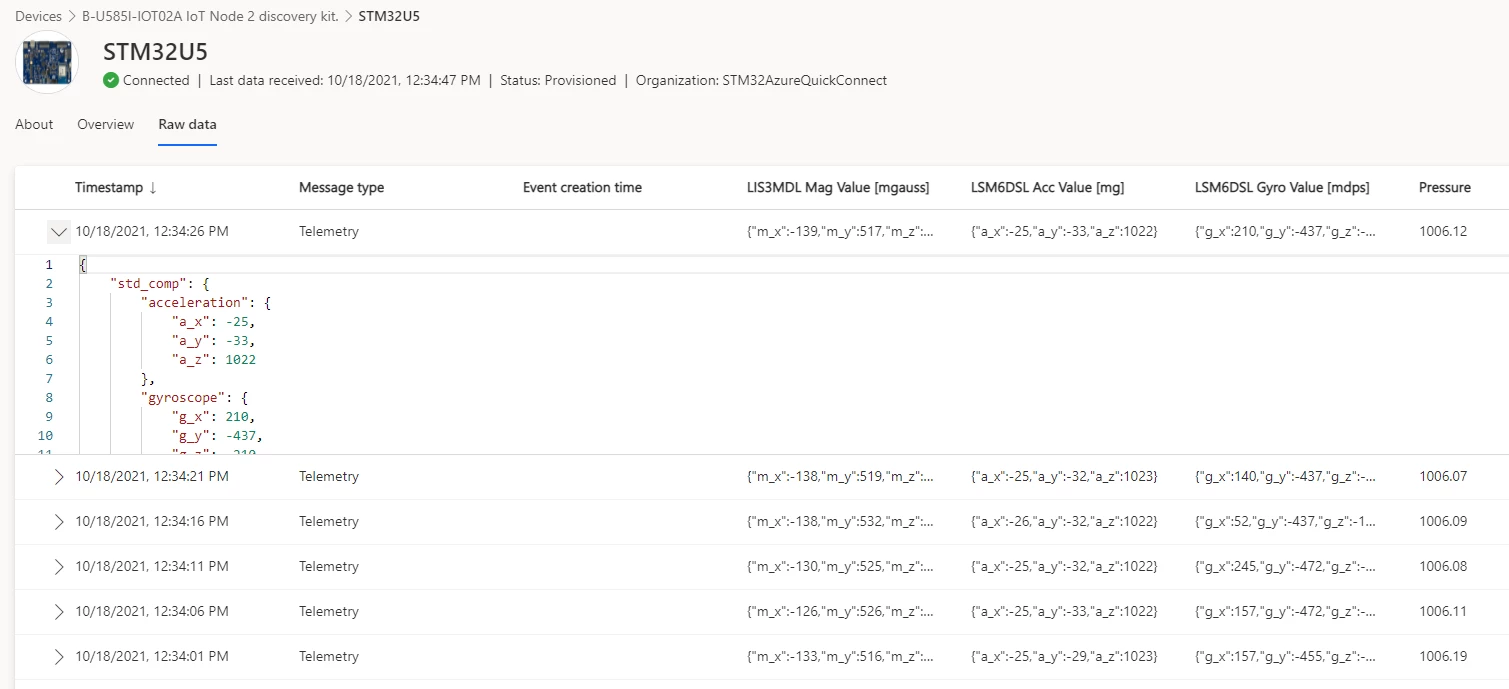Select the Raw data tab

tap(187, 124)
